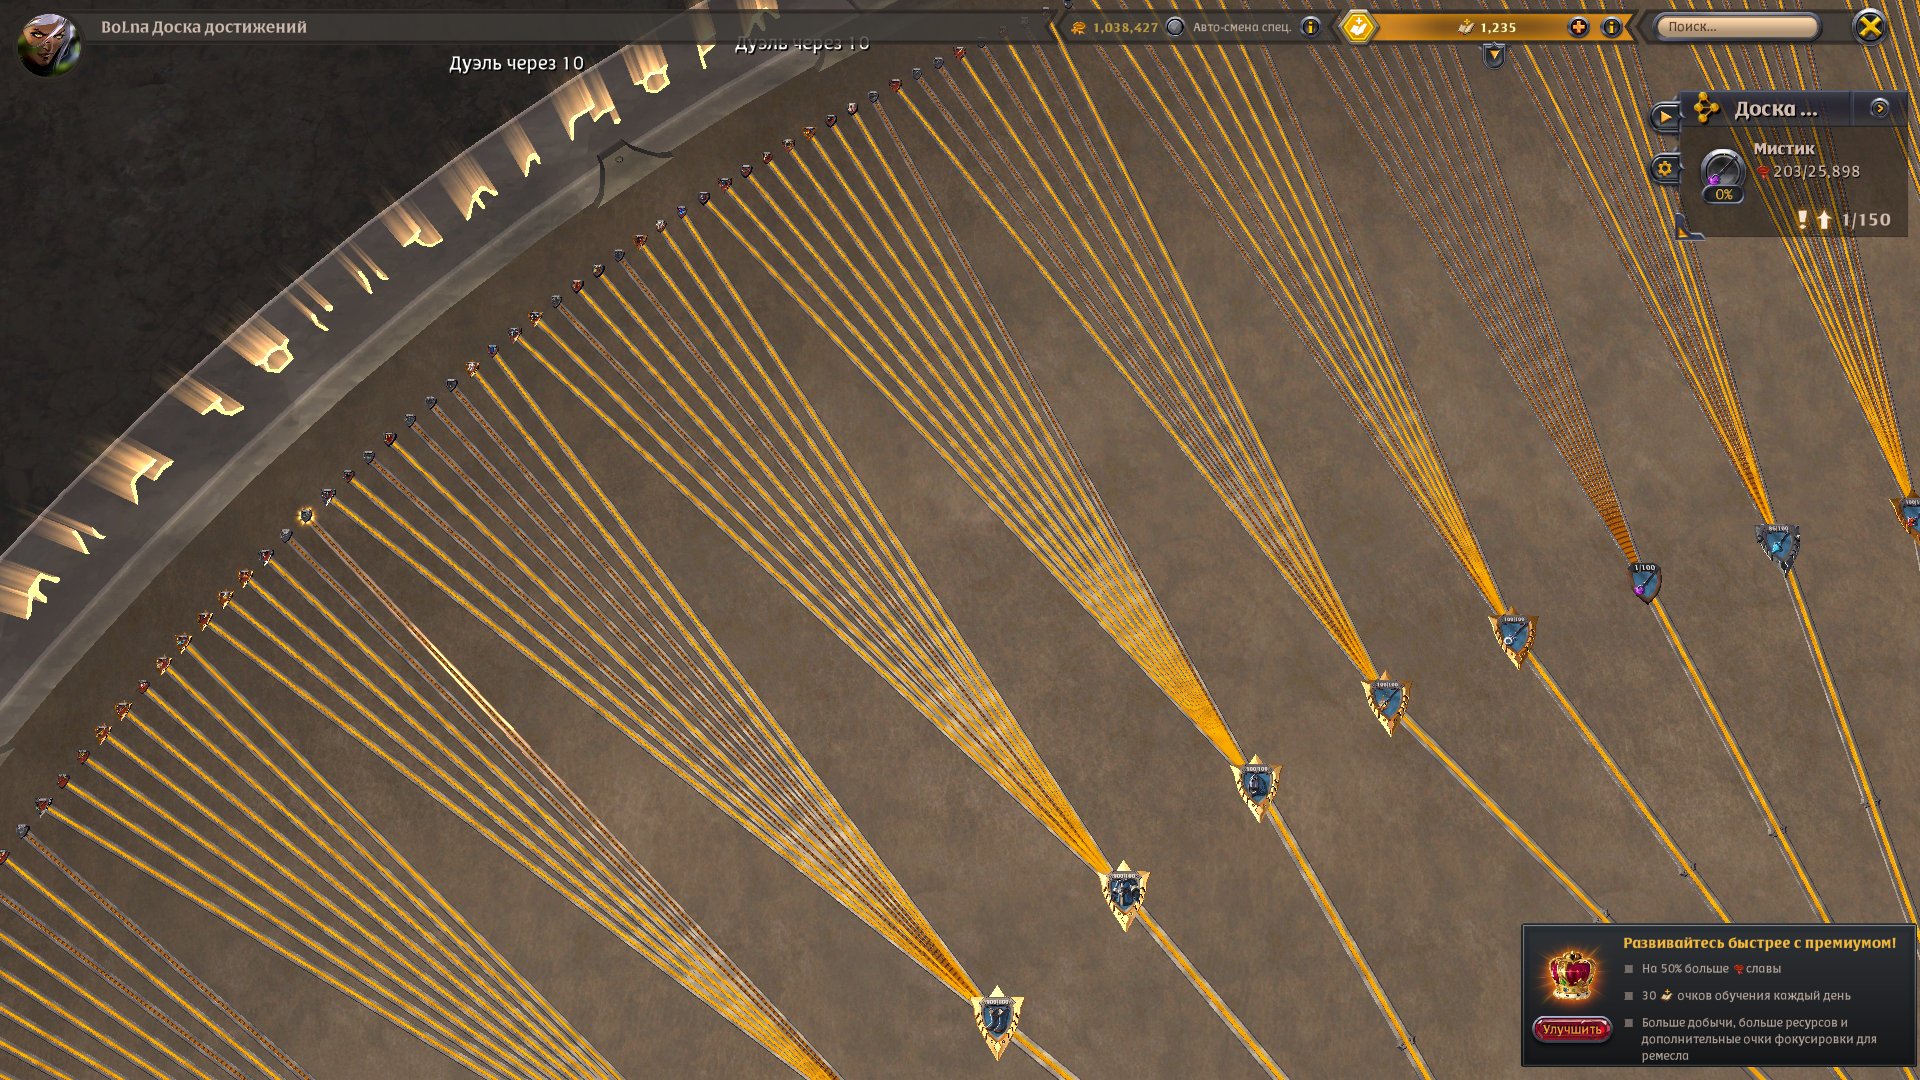This screenshot has width=1920, height=1080.
Task: Expand the dropdown arrow under learning points
Action: 1493,56
